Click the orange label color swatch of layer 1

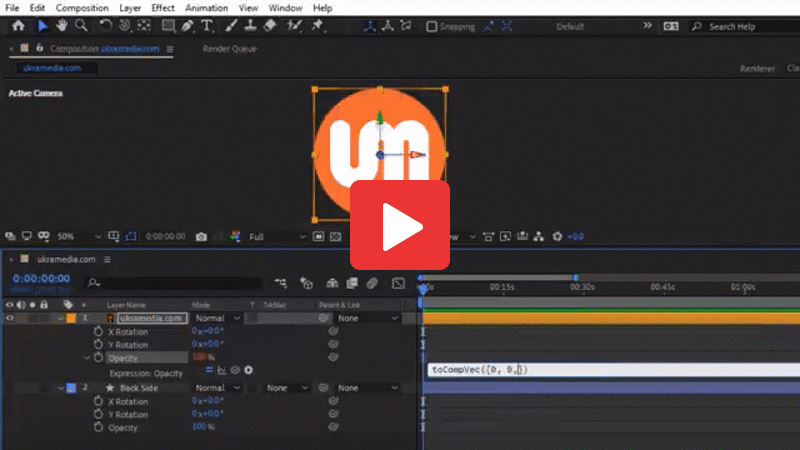point(71,318)
